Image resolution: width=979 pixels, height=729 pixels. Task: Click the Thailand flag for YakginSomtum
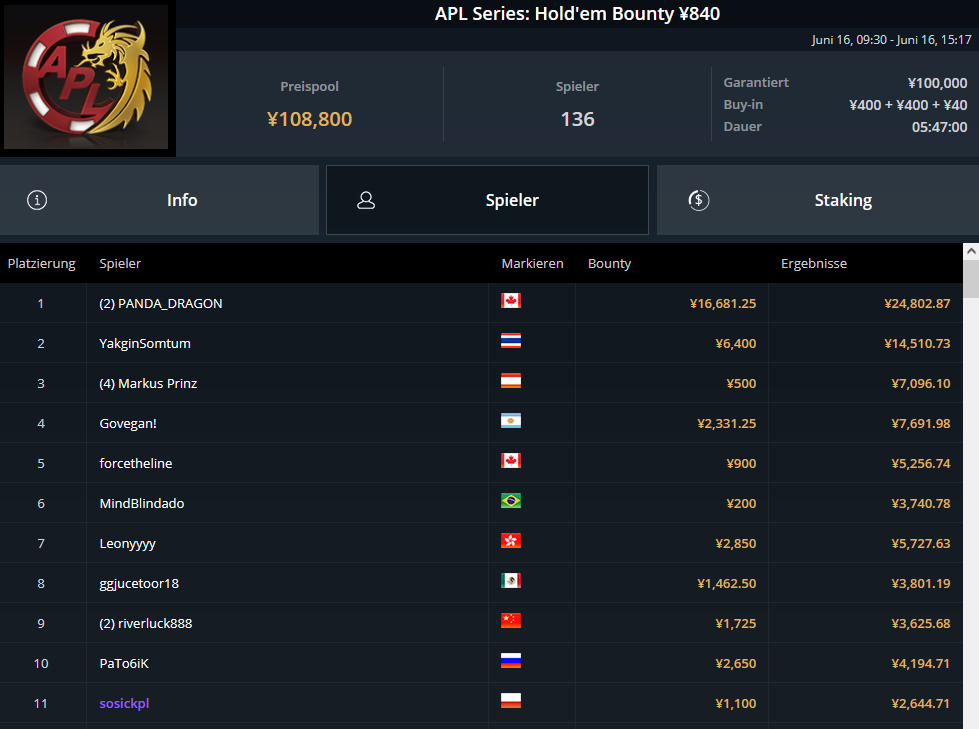511,341
